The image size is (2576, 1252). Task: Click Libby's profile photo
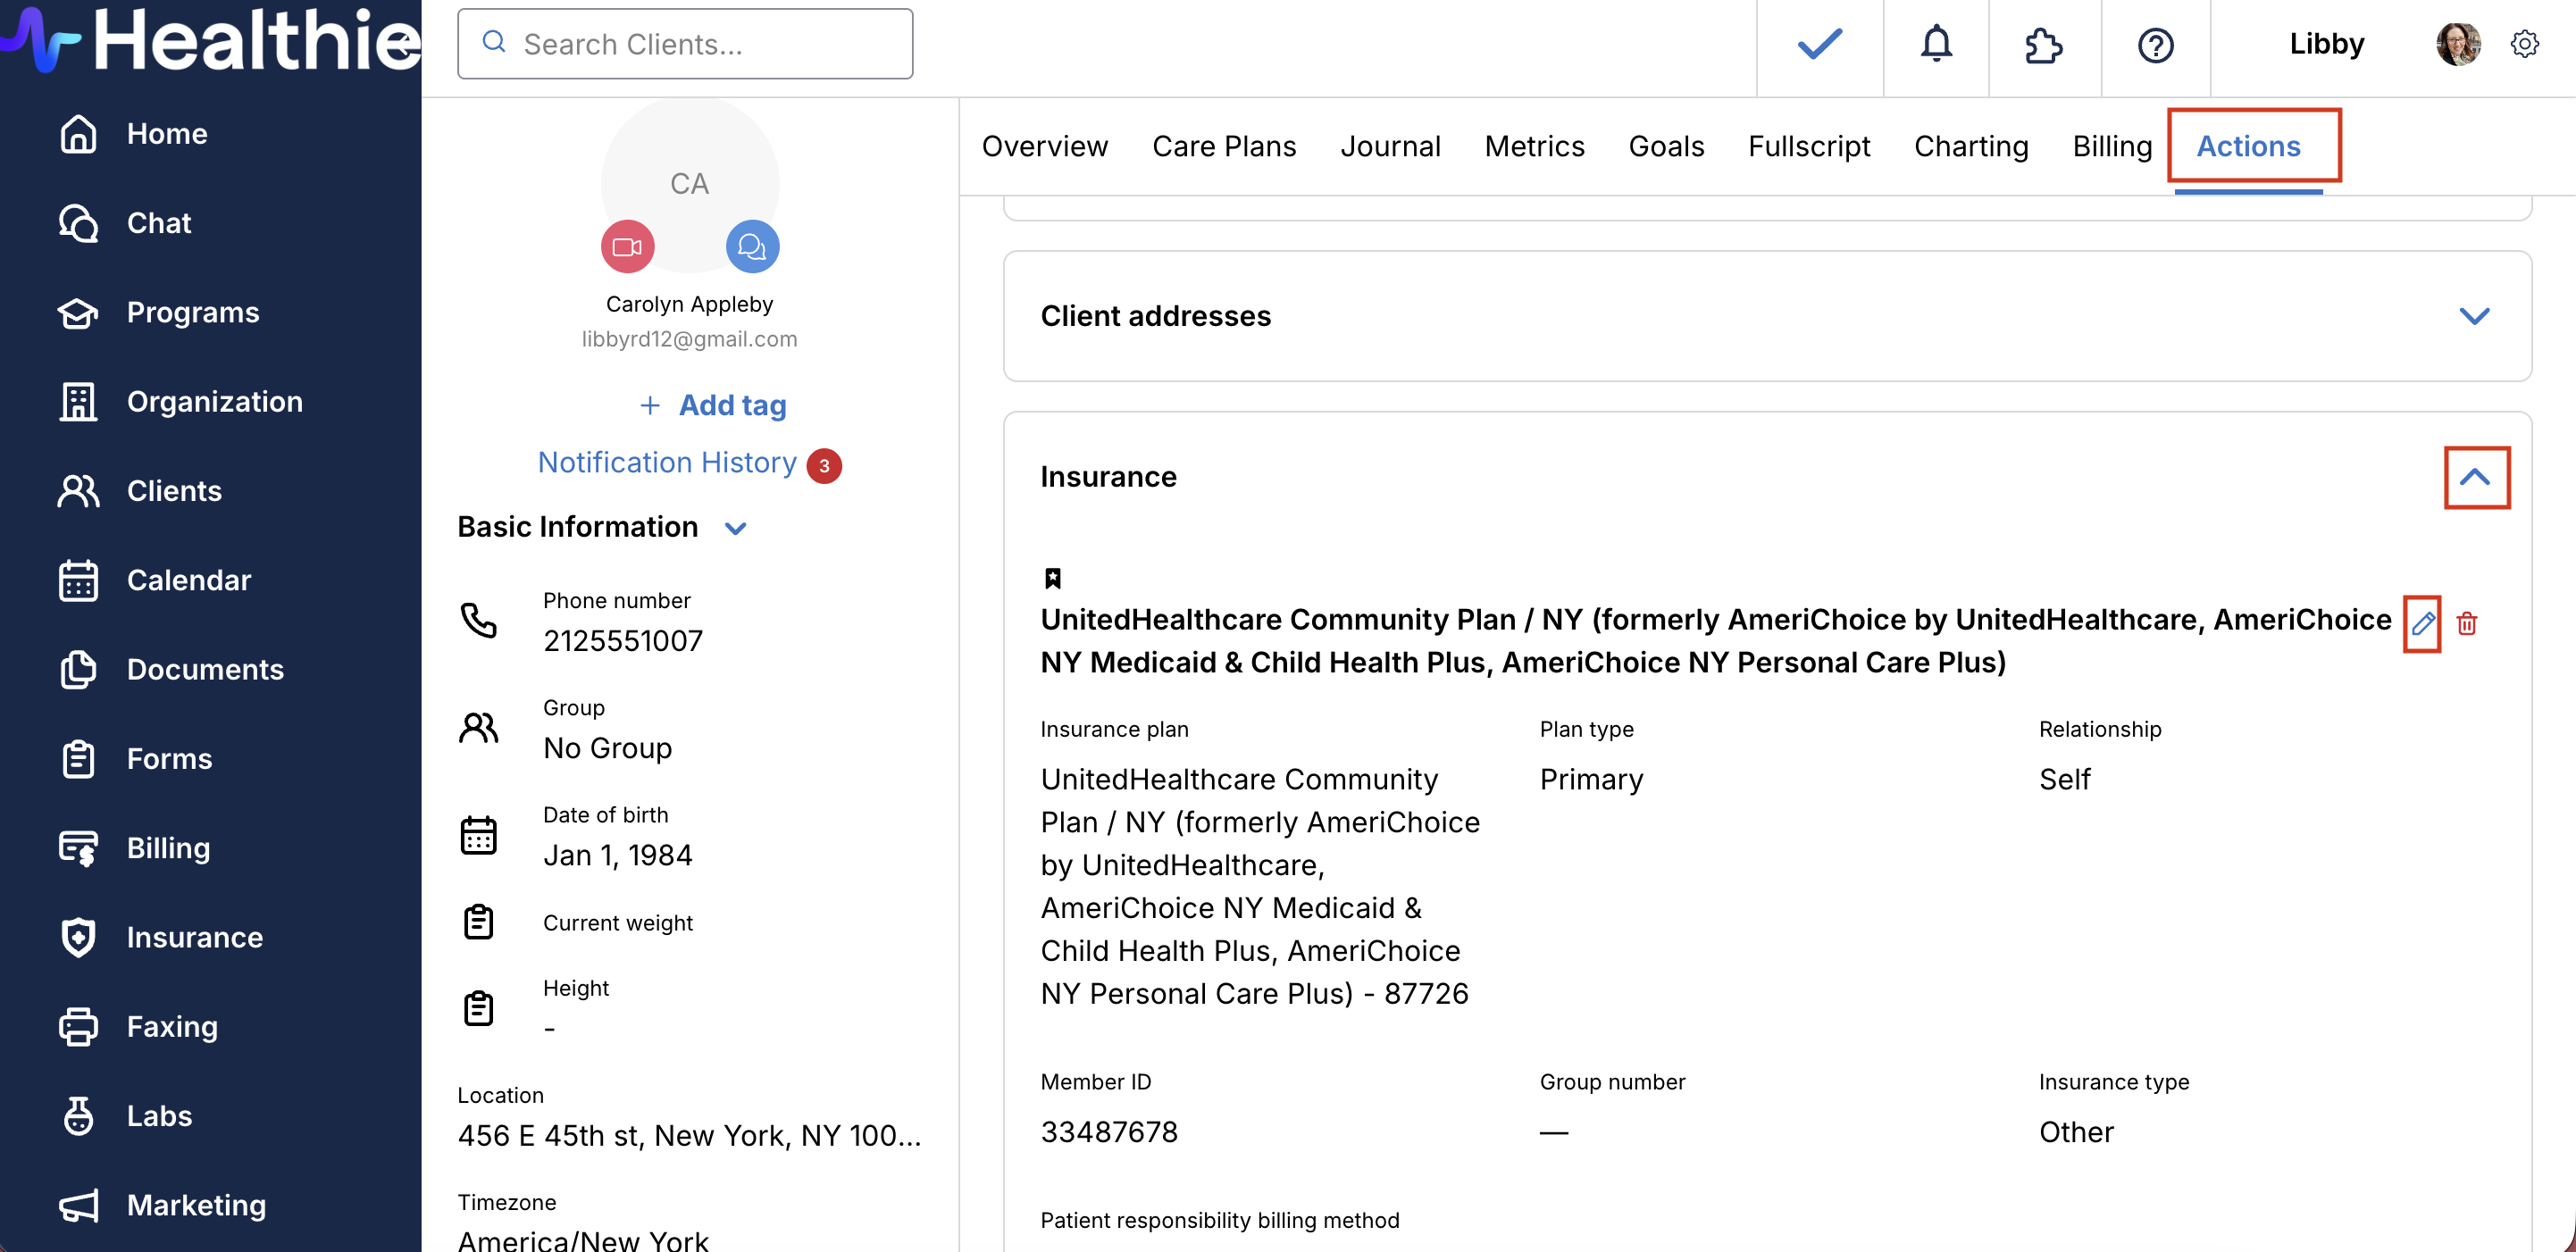coord(2457,45)
